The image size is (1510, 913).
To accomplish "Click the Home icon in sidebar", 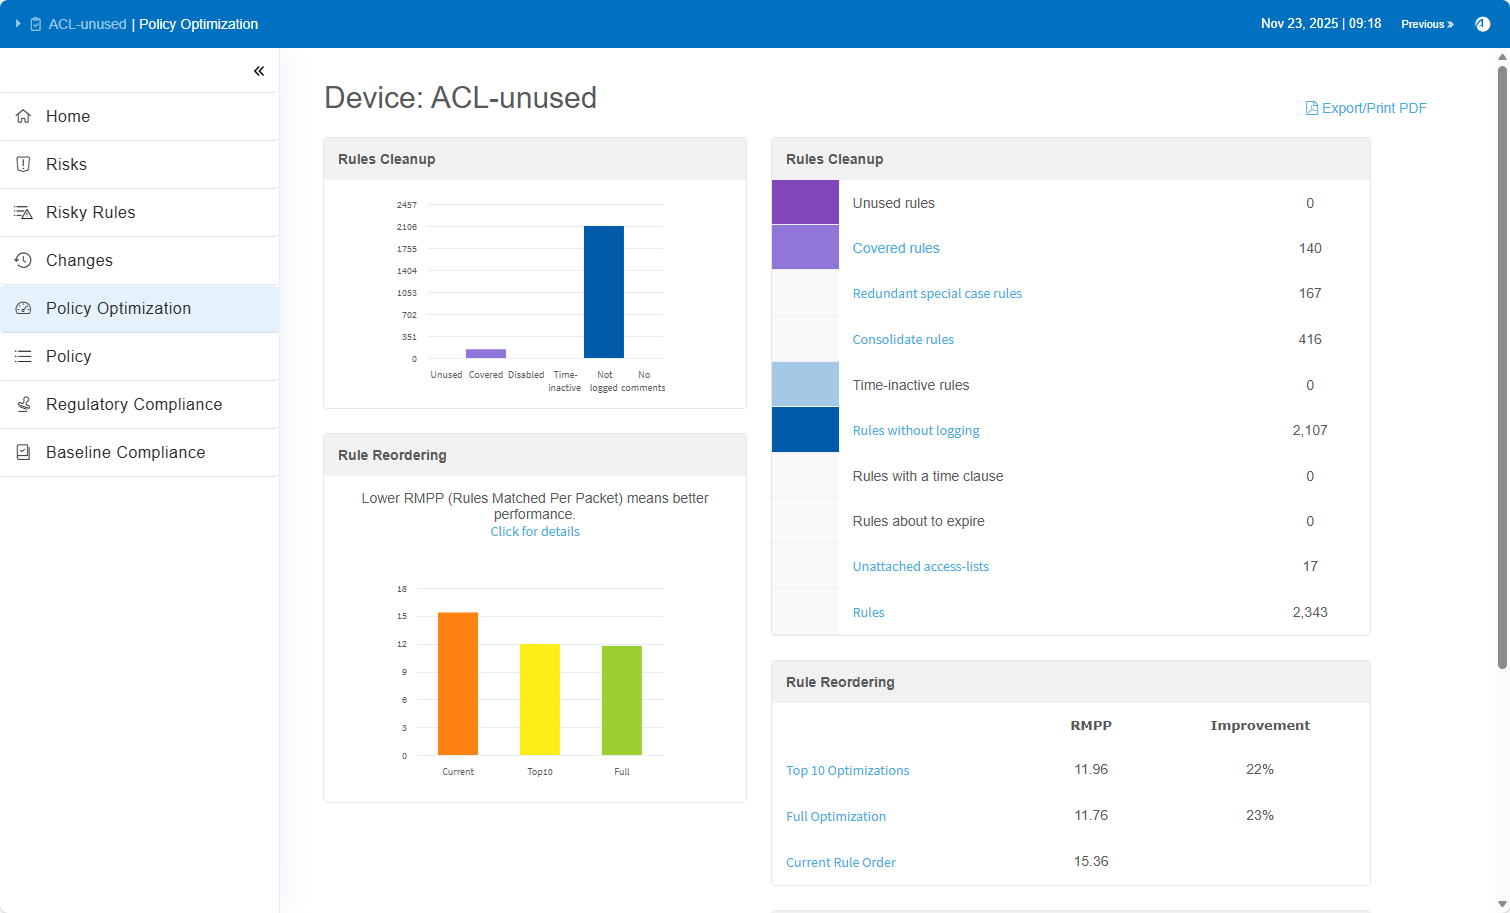I will pyautogui.click(x=23, y=116).
